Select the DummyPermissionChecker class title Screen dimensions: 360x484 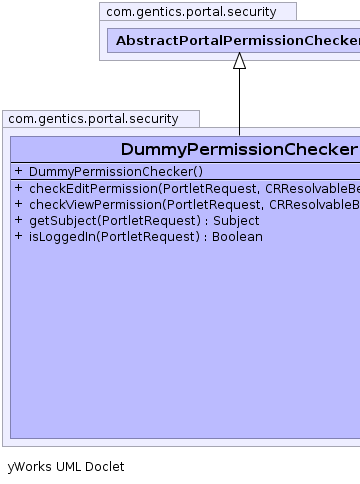[239, 149]
